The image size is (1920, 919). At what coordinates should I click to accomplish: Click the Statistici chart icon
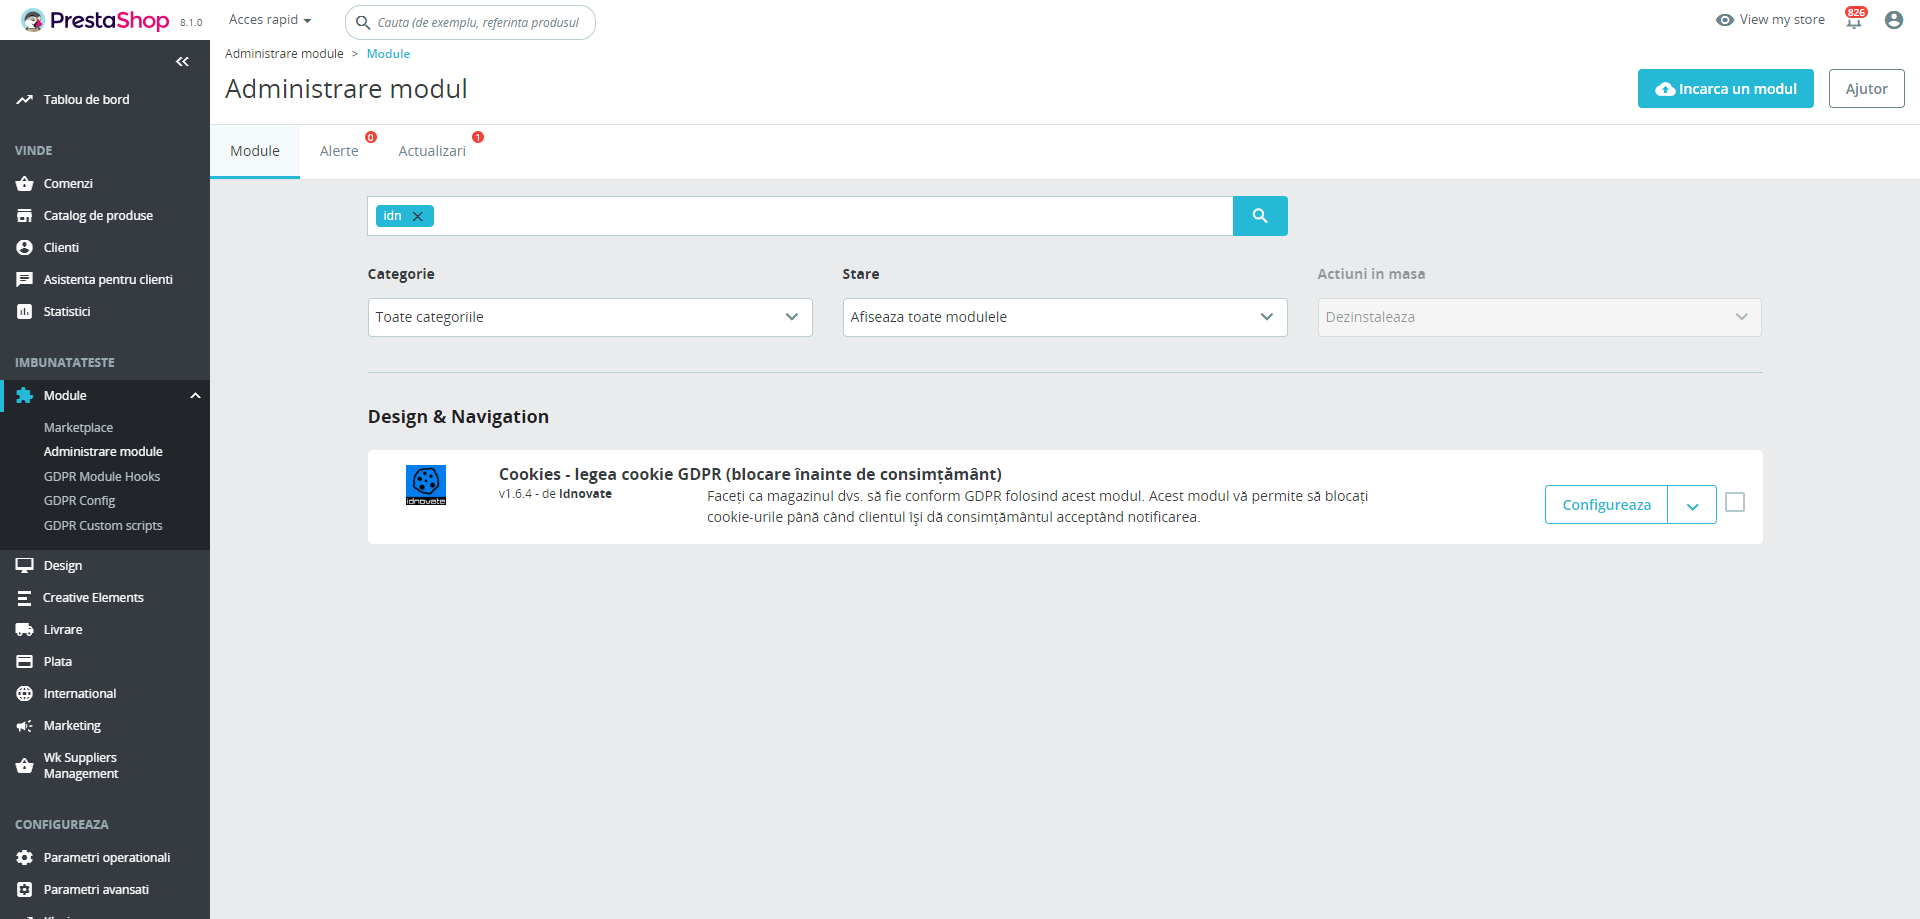25,312
